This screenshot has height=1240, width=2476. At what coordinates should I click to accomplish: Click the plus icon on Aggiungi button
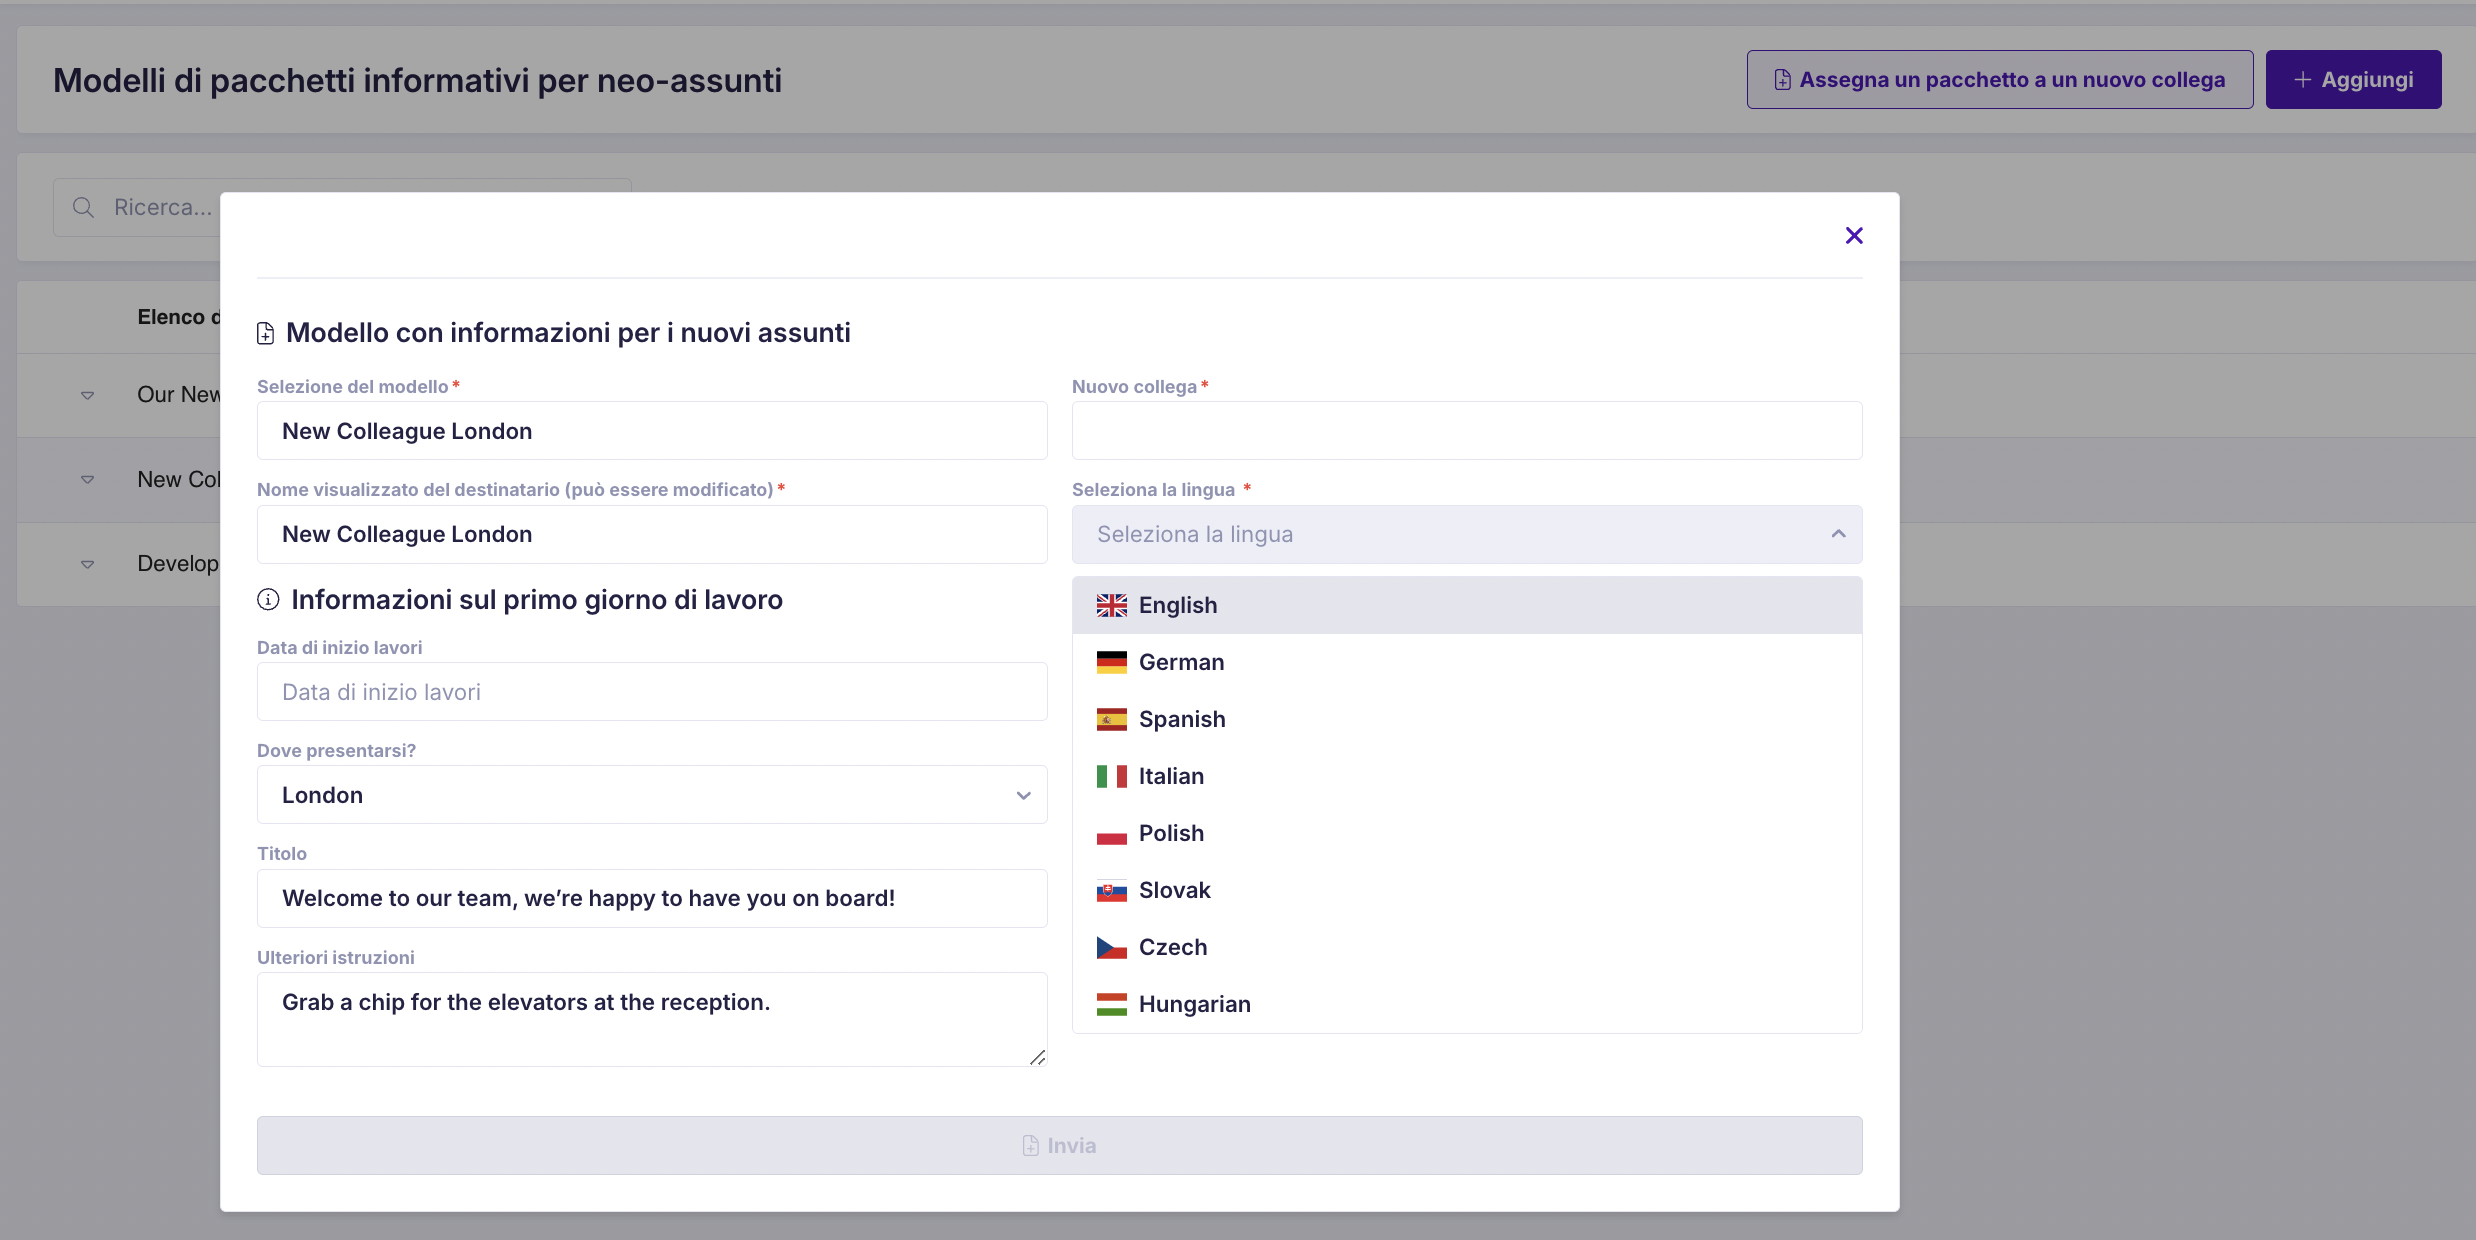pos(2302,79)
